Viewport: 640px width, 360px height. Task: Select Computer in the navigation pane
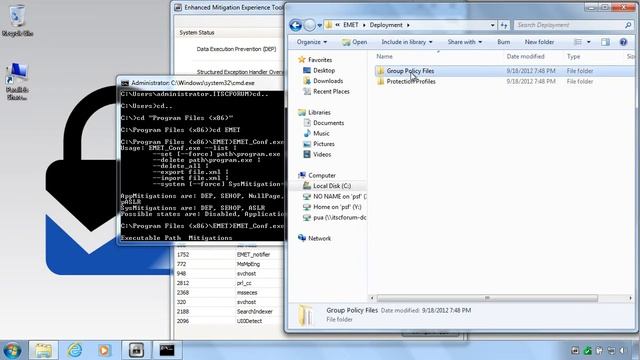tap(322, 176)
